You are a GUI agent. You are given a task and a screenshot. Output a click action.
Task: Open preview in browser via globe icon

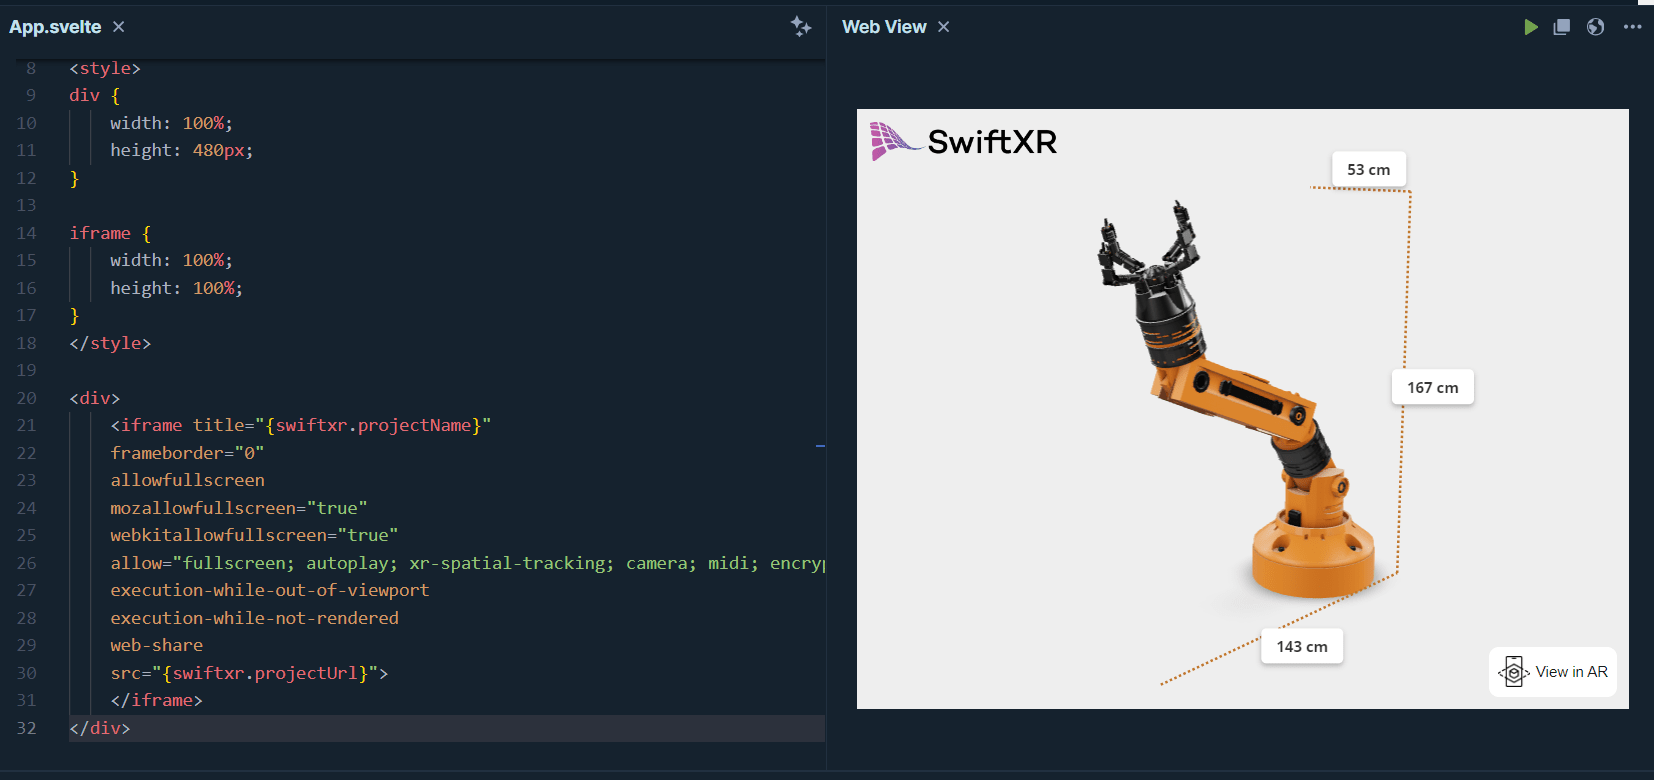1595,27
